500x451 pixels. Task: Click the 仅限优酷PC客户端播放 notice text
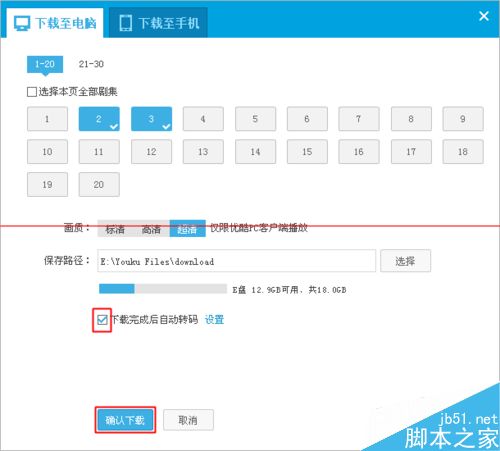click(x=259, y=228)
